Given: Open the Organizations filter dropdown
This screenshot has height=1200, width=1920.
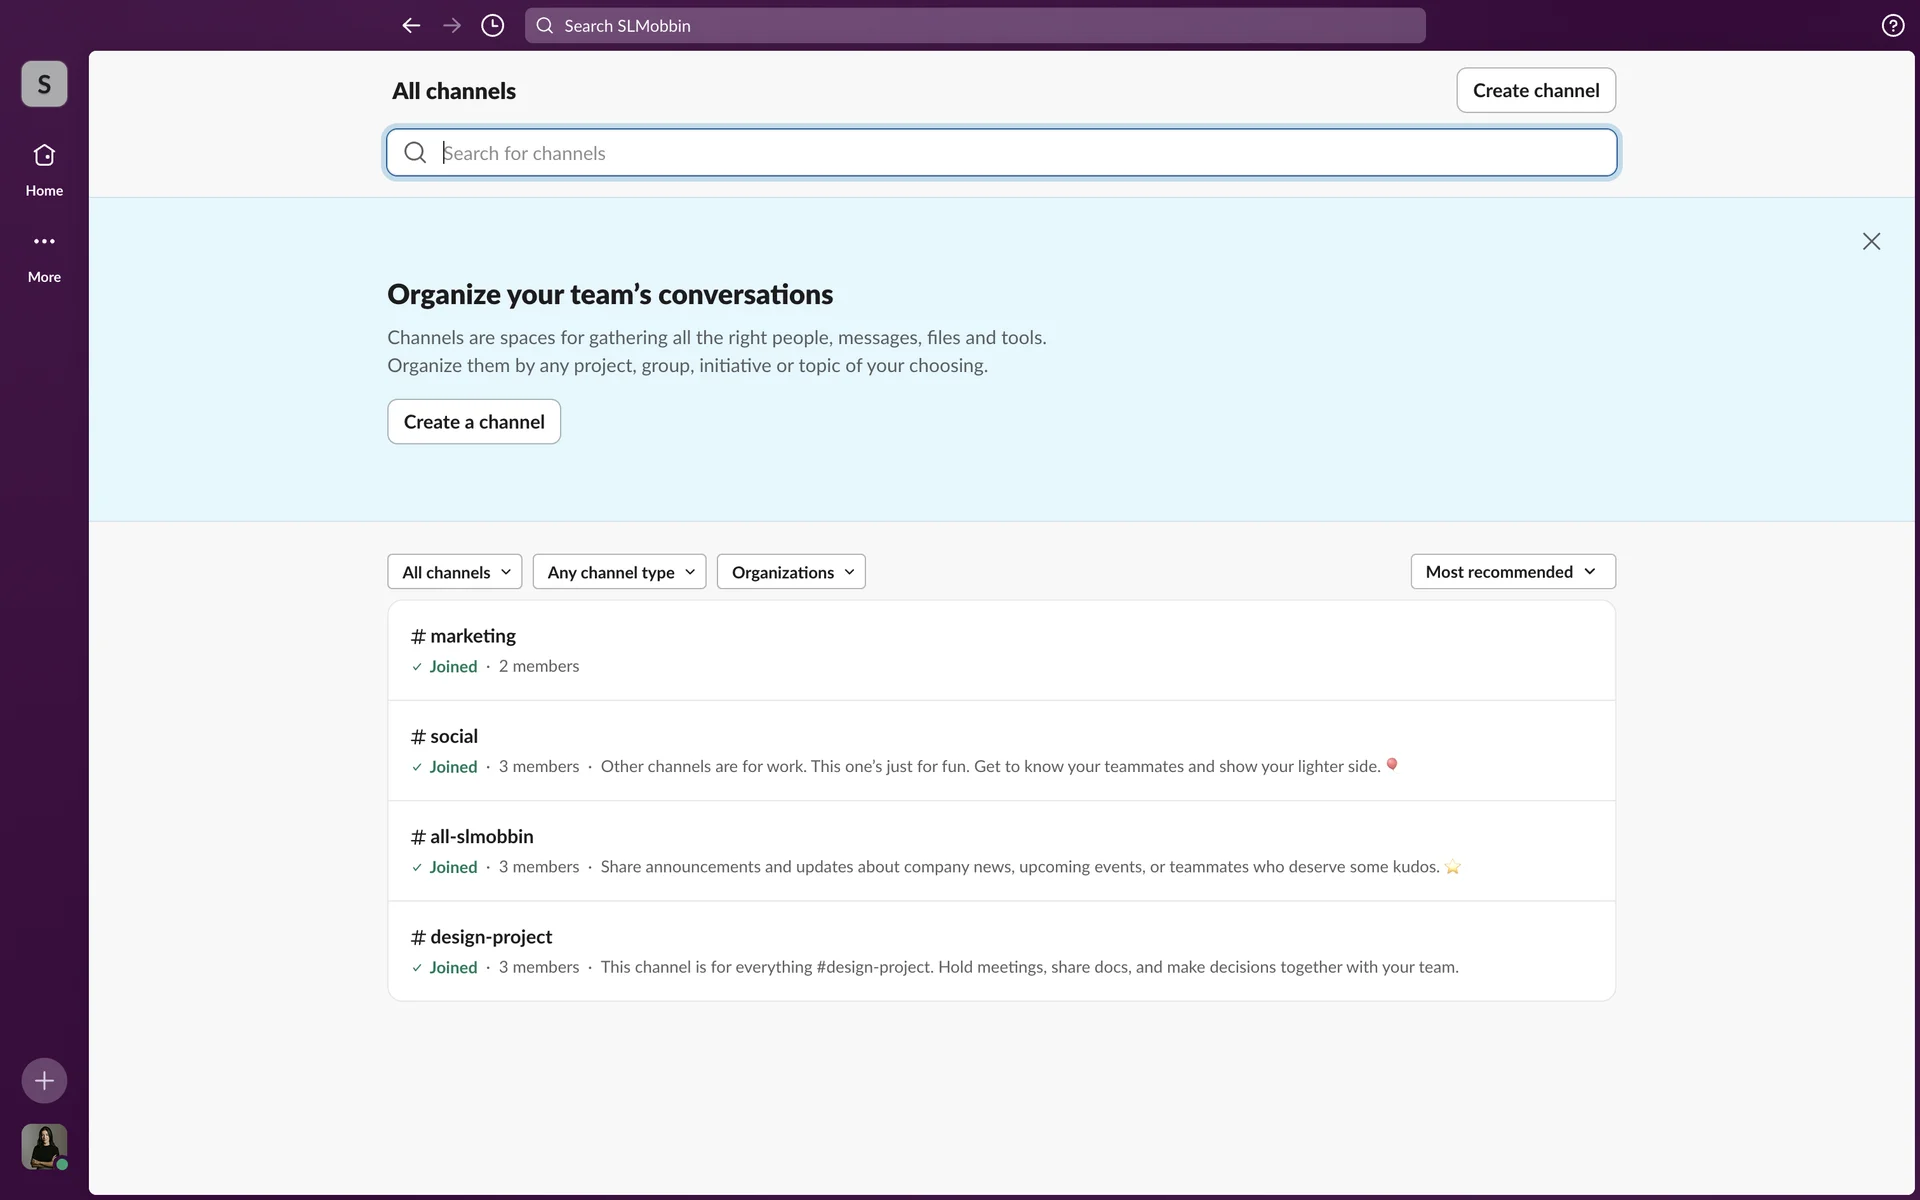Looking at the screenshot, I should [791, 572].
